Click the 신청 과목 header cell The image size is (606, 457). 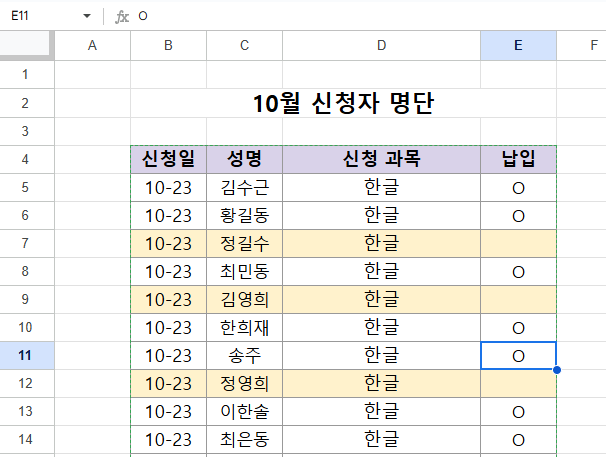point(381,159)
